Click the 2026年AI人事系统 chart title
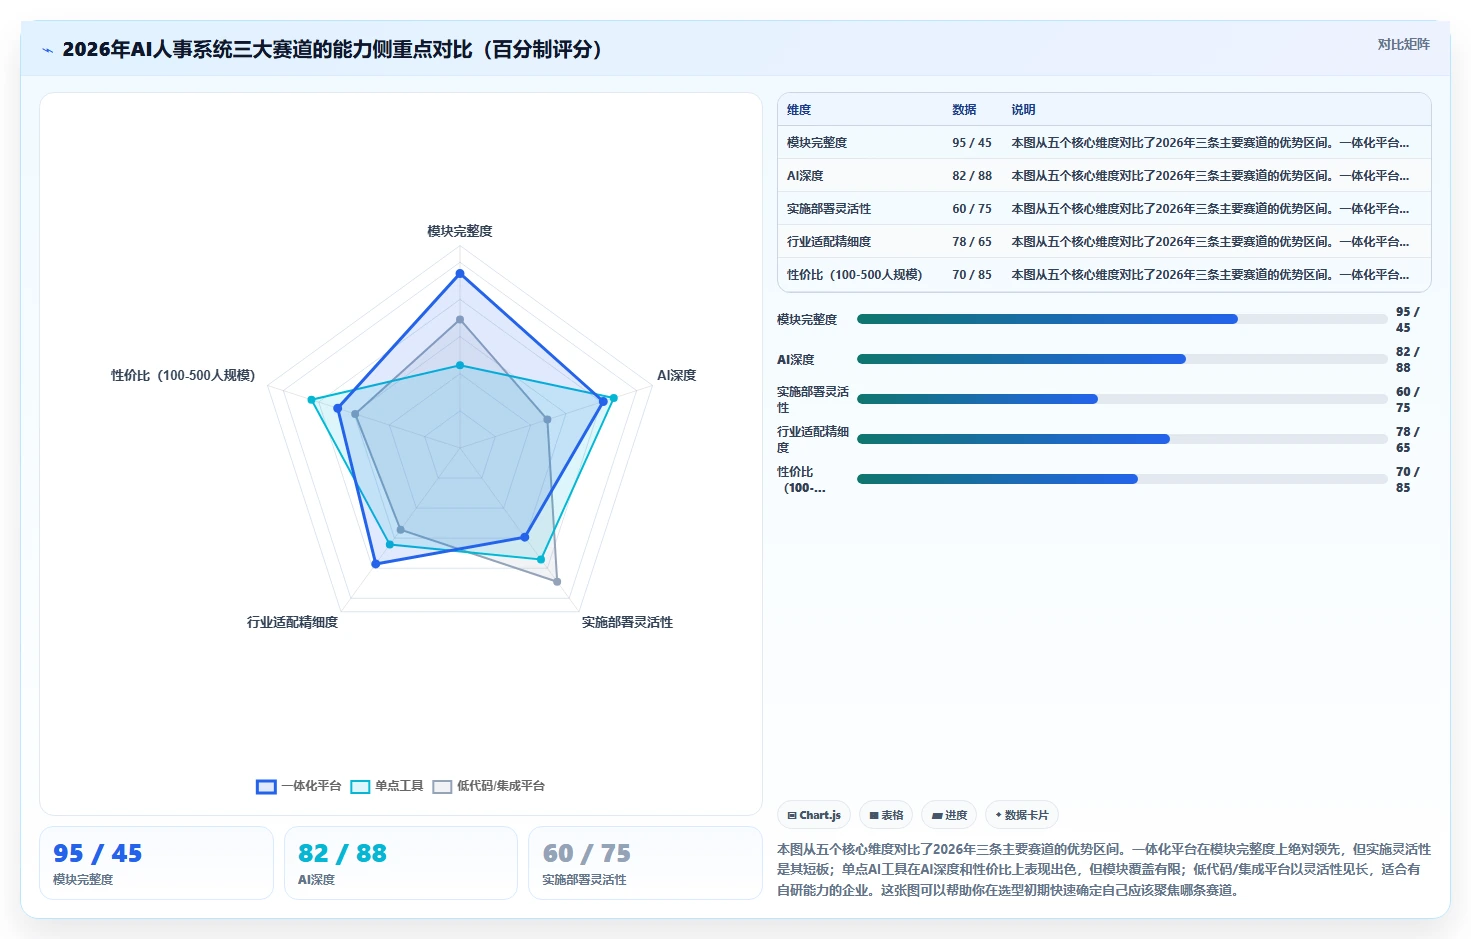Image resolution: width=1471 pixels, height=939 pixels. pyautogui.click(x=337, y=49)
